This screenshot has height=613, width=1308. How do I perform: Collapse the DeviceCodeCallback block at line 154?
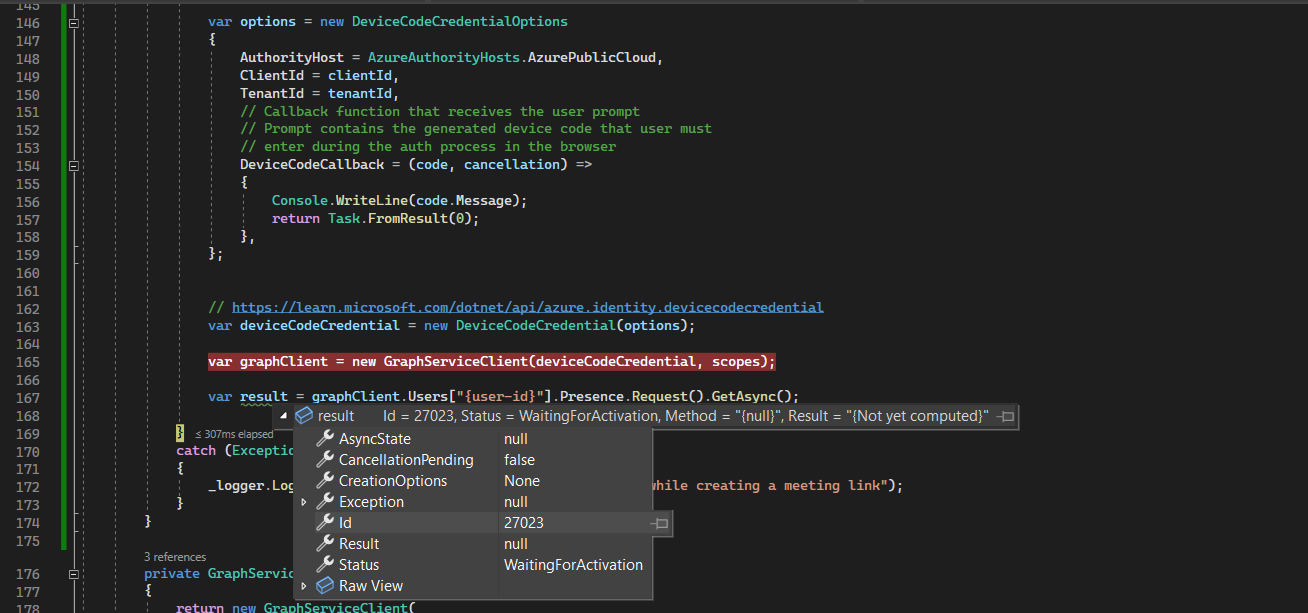click(72, 164)
